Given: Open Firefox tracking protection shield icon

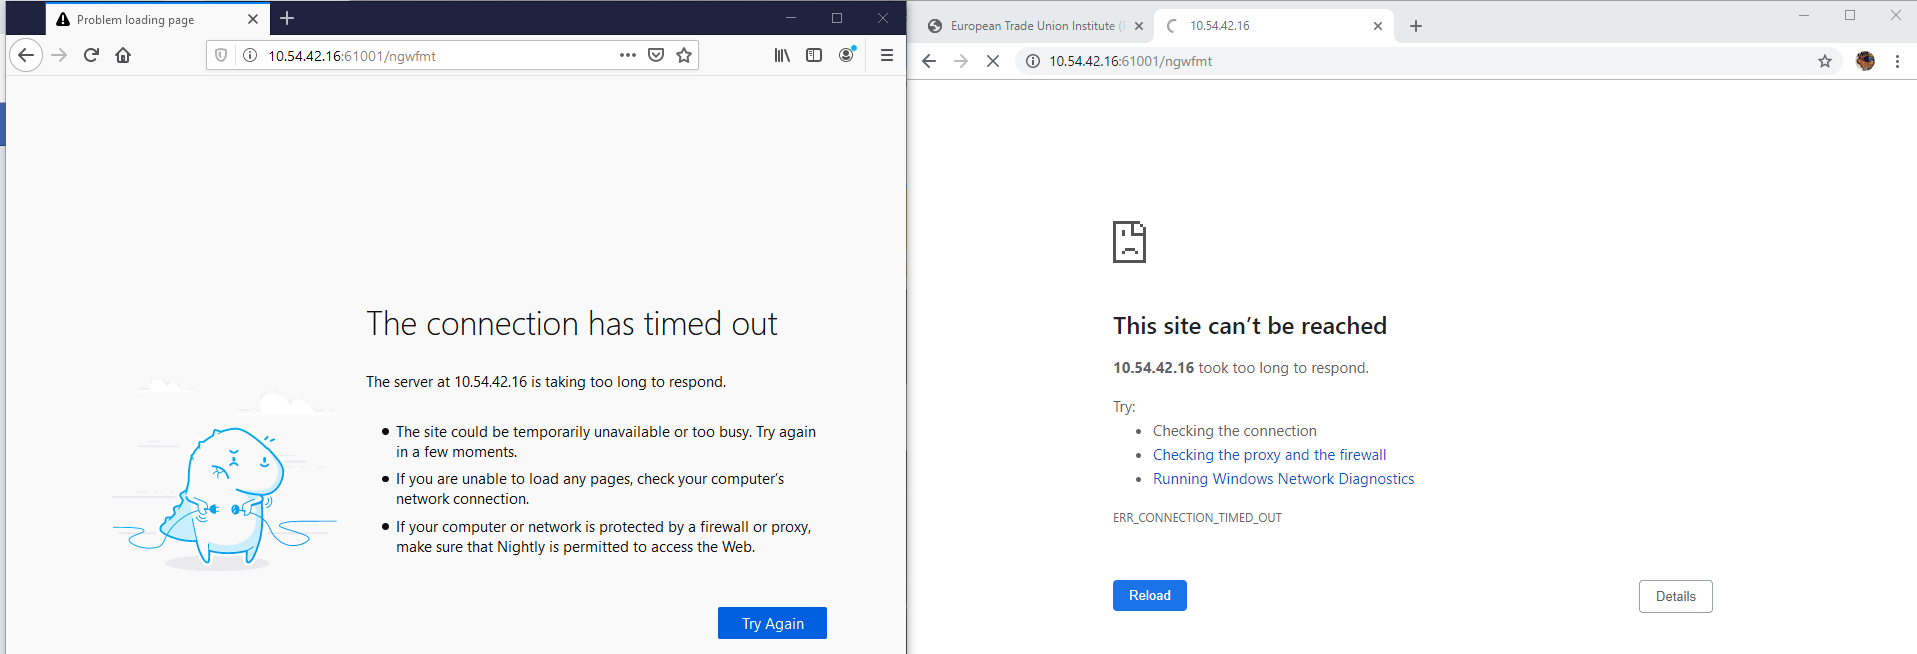Looking at the screenshot, I should click(221, 55).
